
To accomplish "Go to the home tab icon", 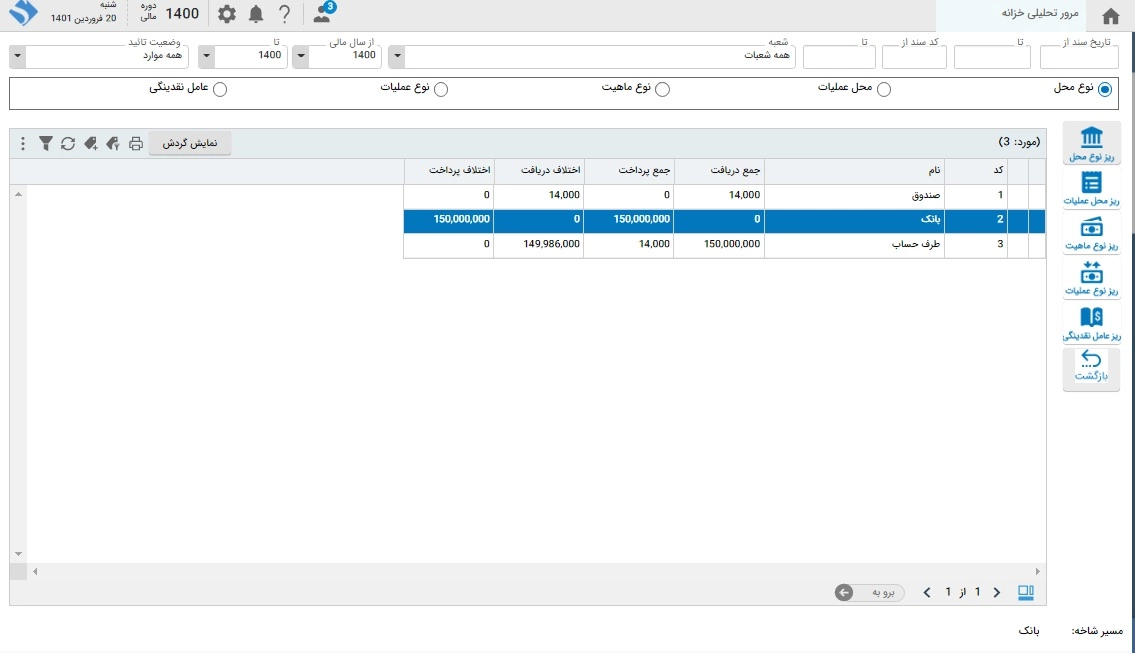I will click(x=1110, y=16).
